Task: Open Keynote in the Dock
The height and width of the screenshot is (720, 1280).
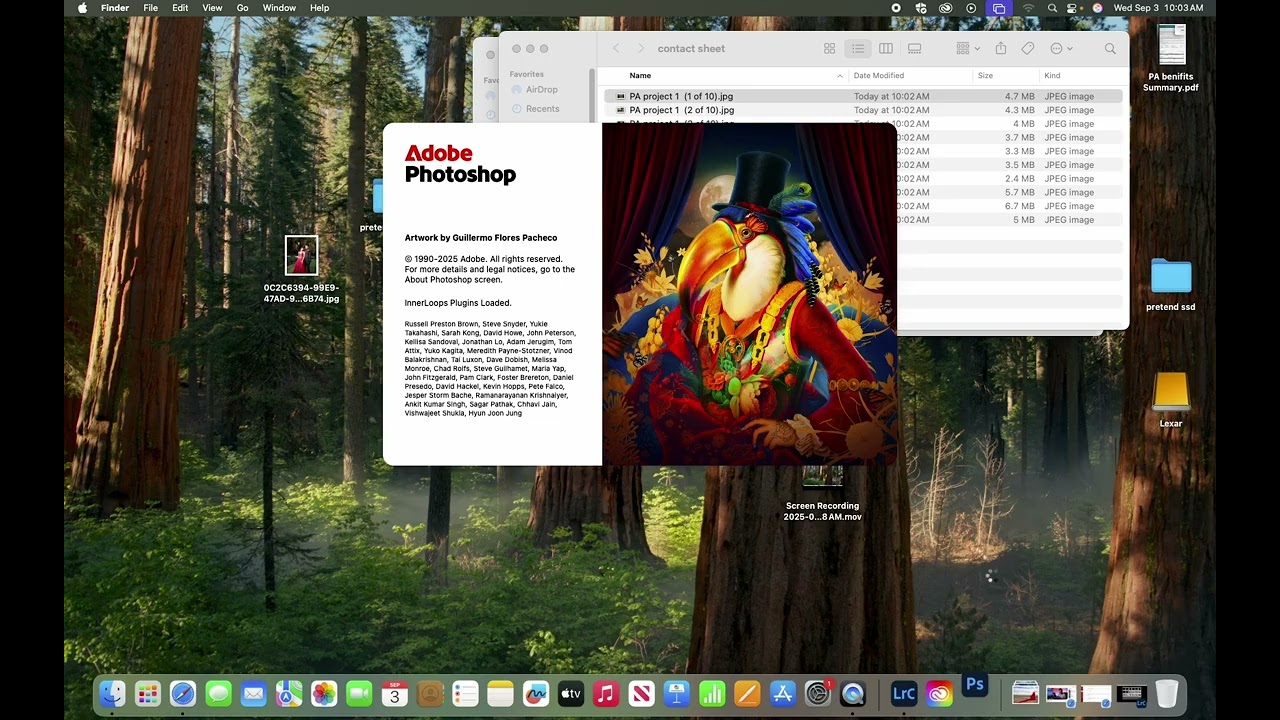Action: pyautogui.click(x=677, y=694)
